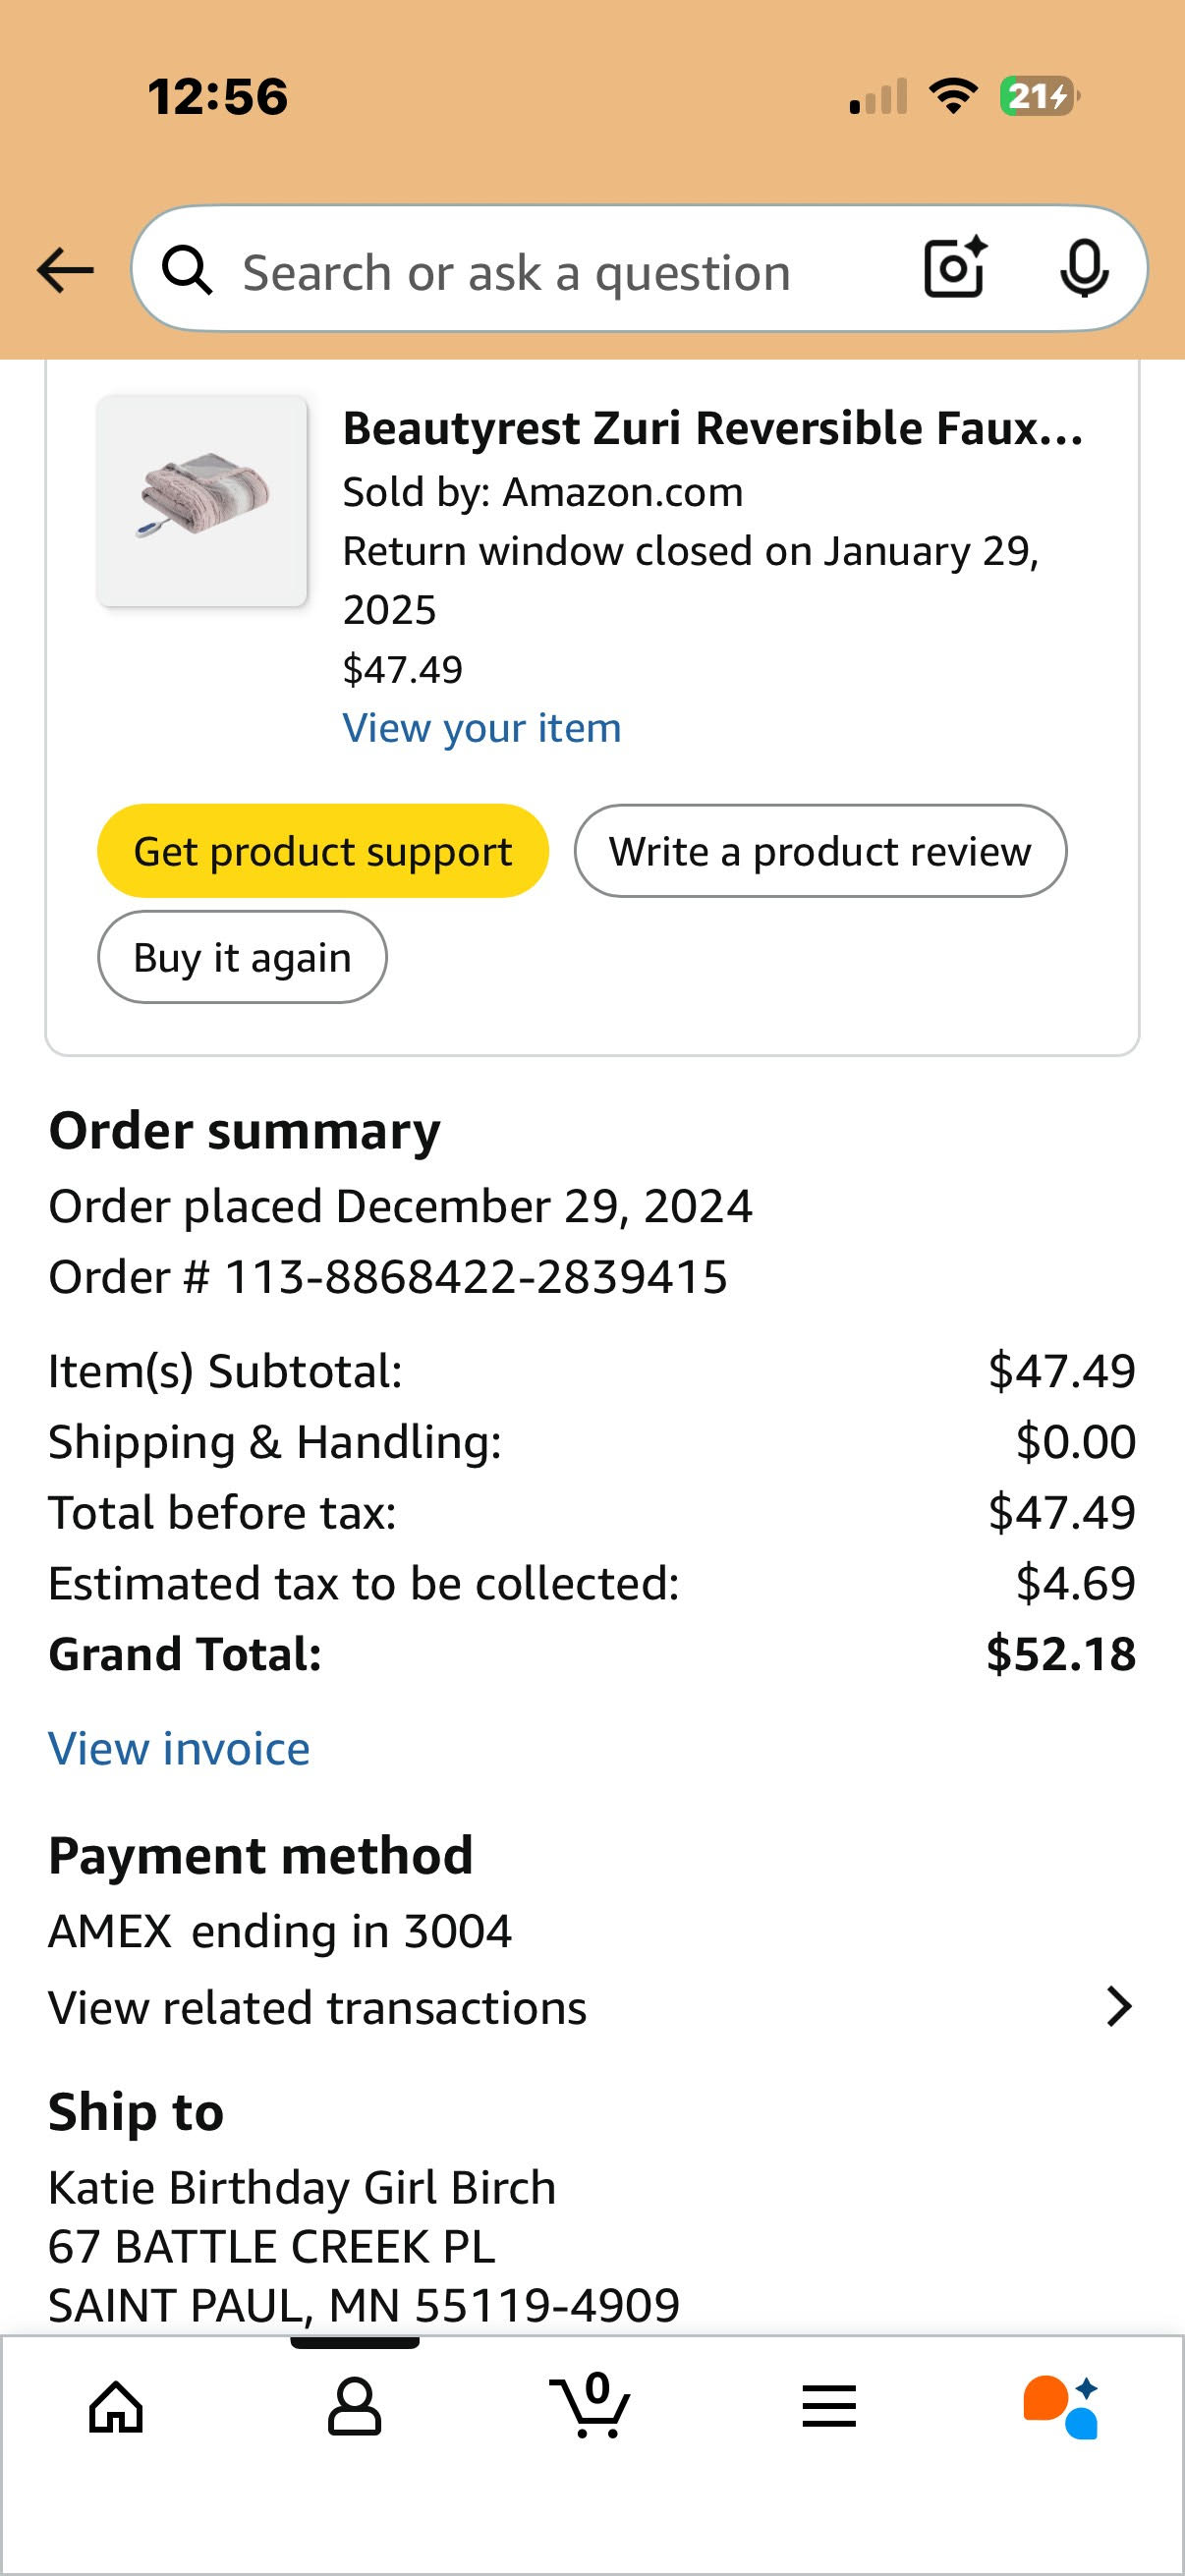
Task: Open camera lens visual search
Action: point(955,268)
